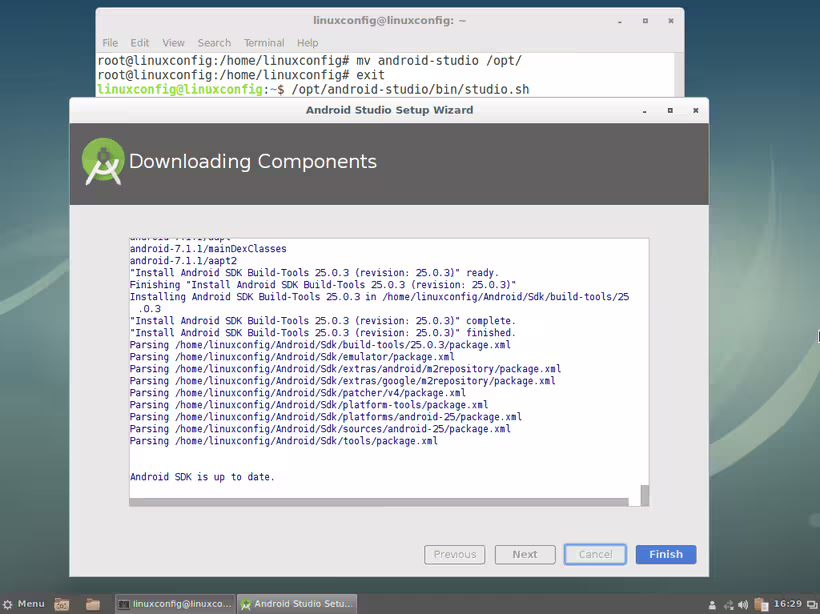820x614 pixels.
Task: Open the Help menu in terminal window
Action: (308, 43)
